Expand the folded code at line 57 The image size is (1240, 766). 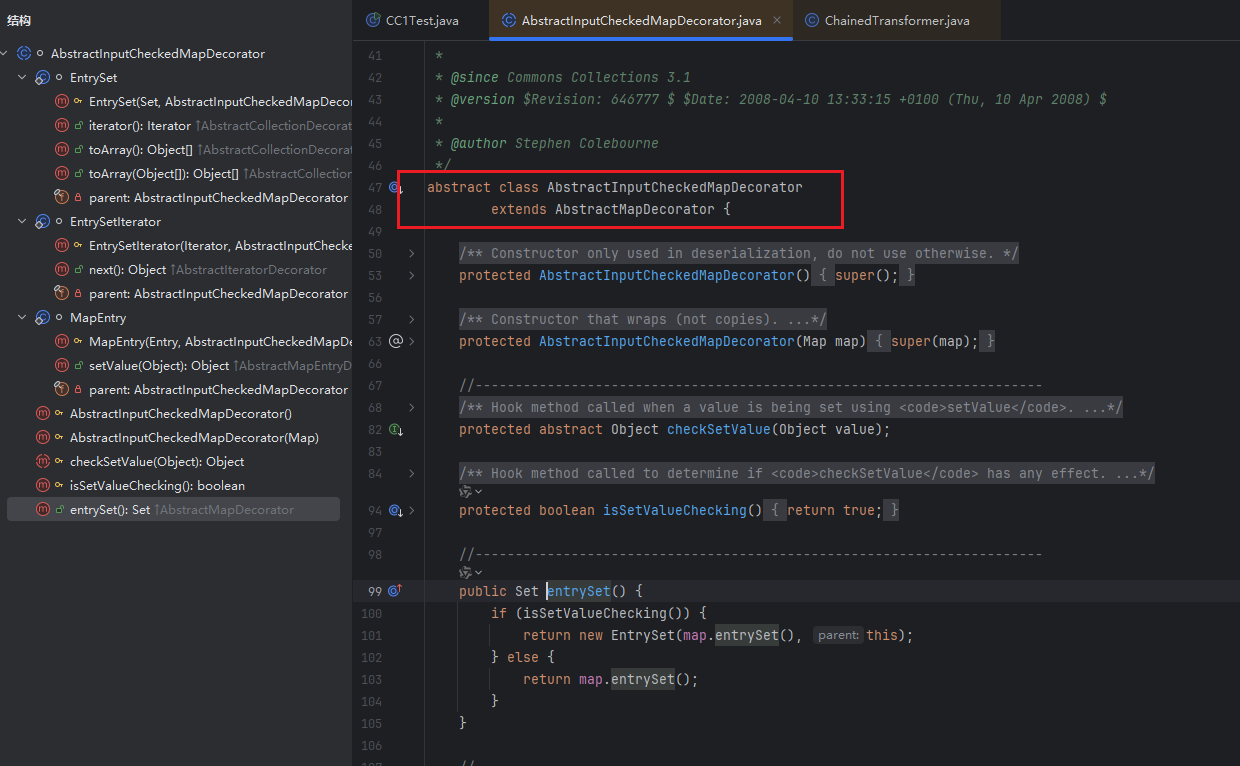[x=411, y=319]
